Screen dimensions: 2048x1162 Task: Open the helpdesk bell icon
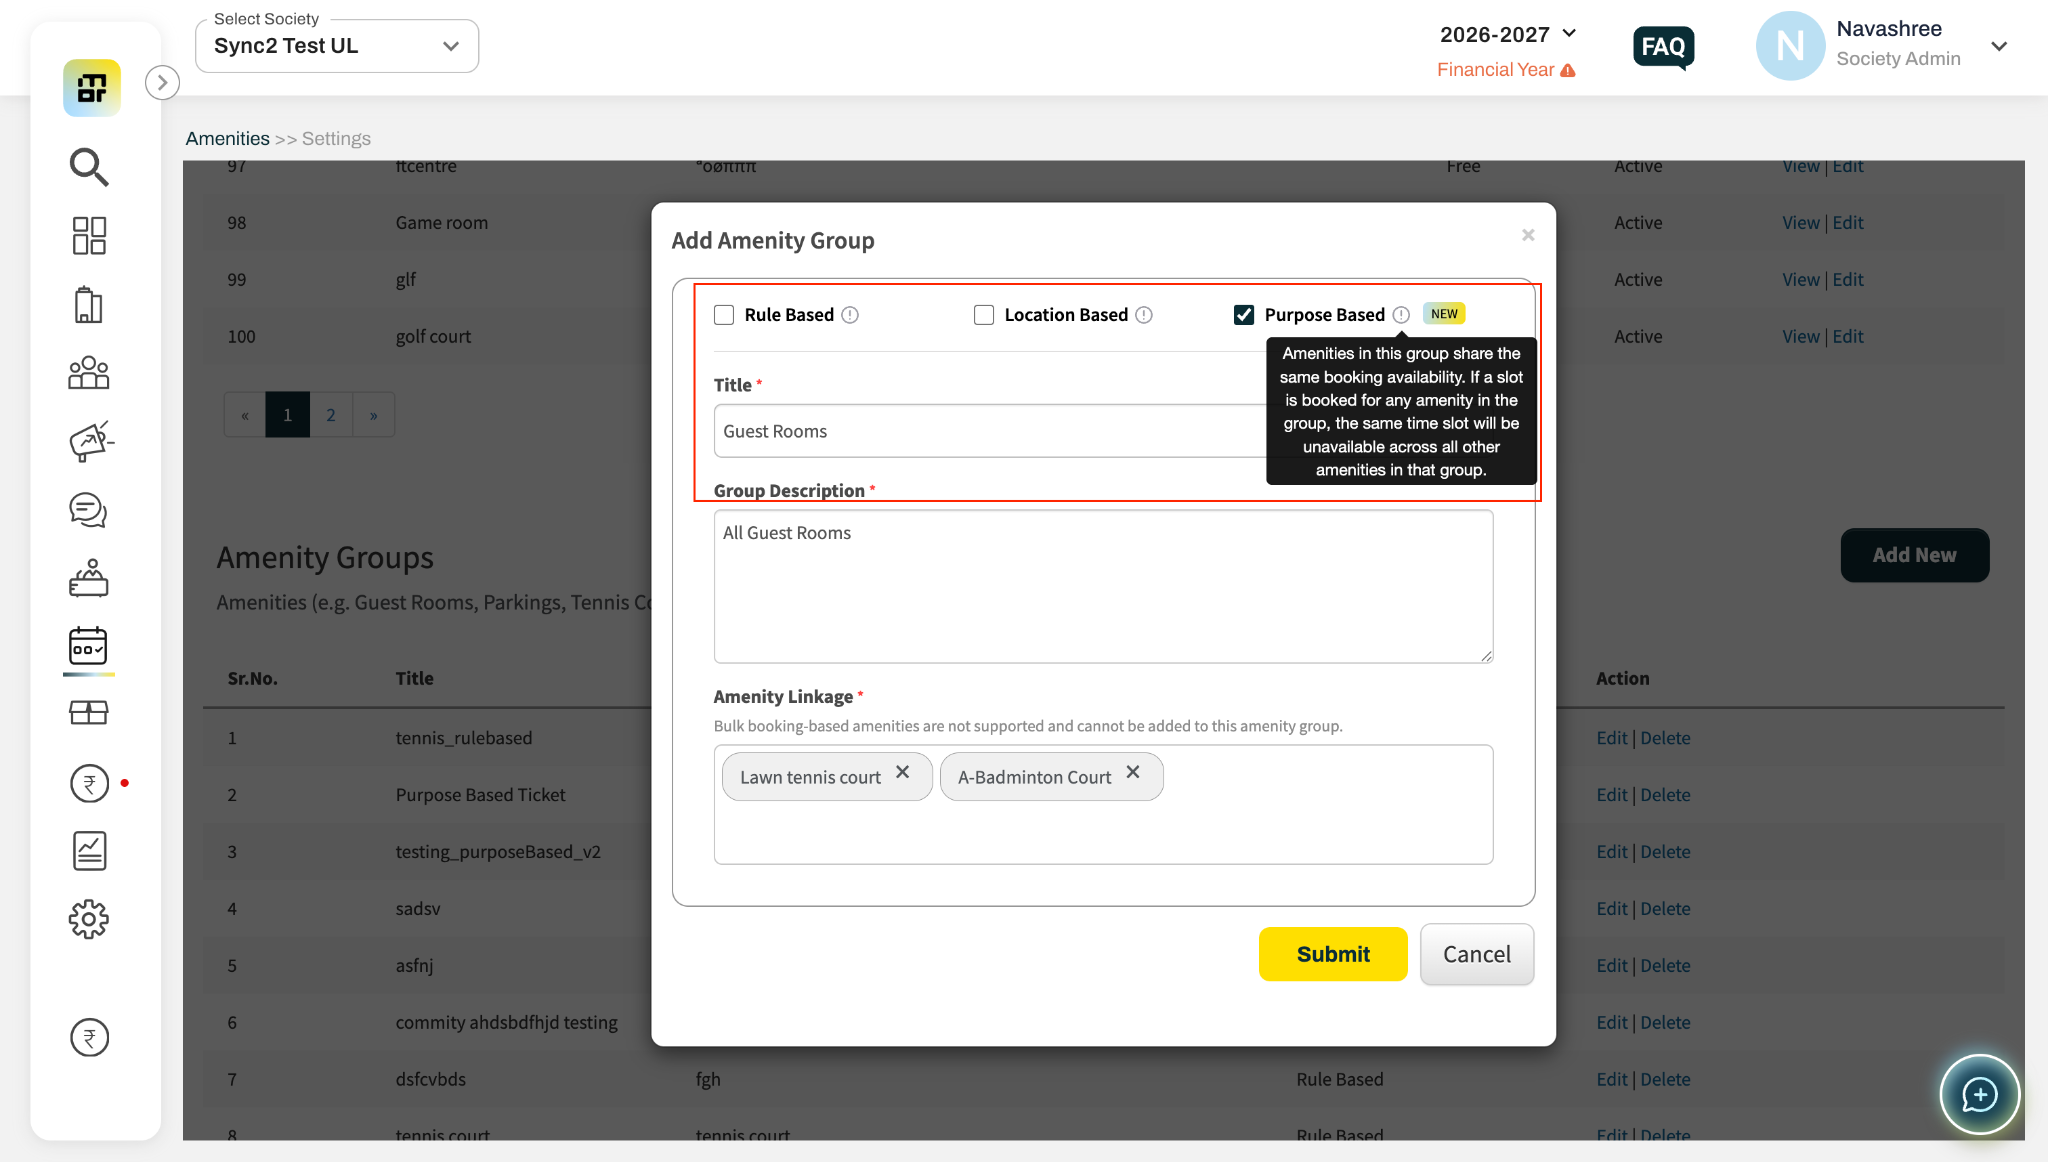pyautogui.click(x=89, y=578)
